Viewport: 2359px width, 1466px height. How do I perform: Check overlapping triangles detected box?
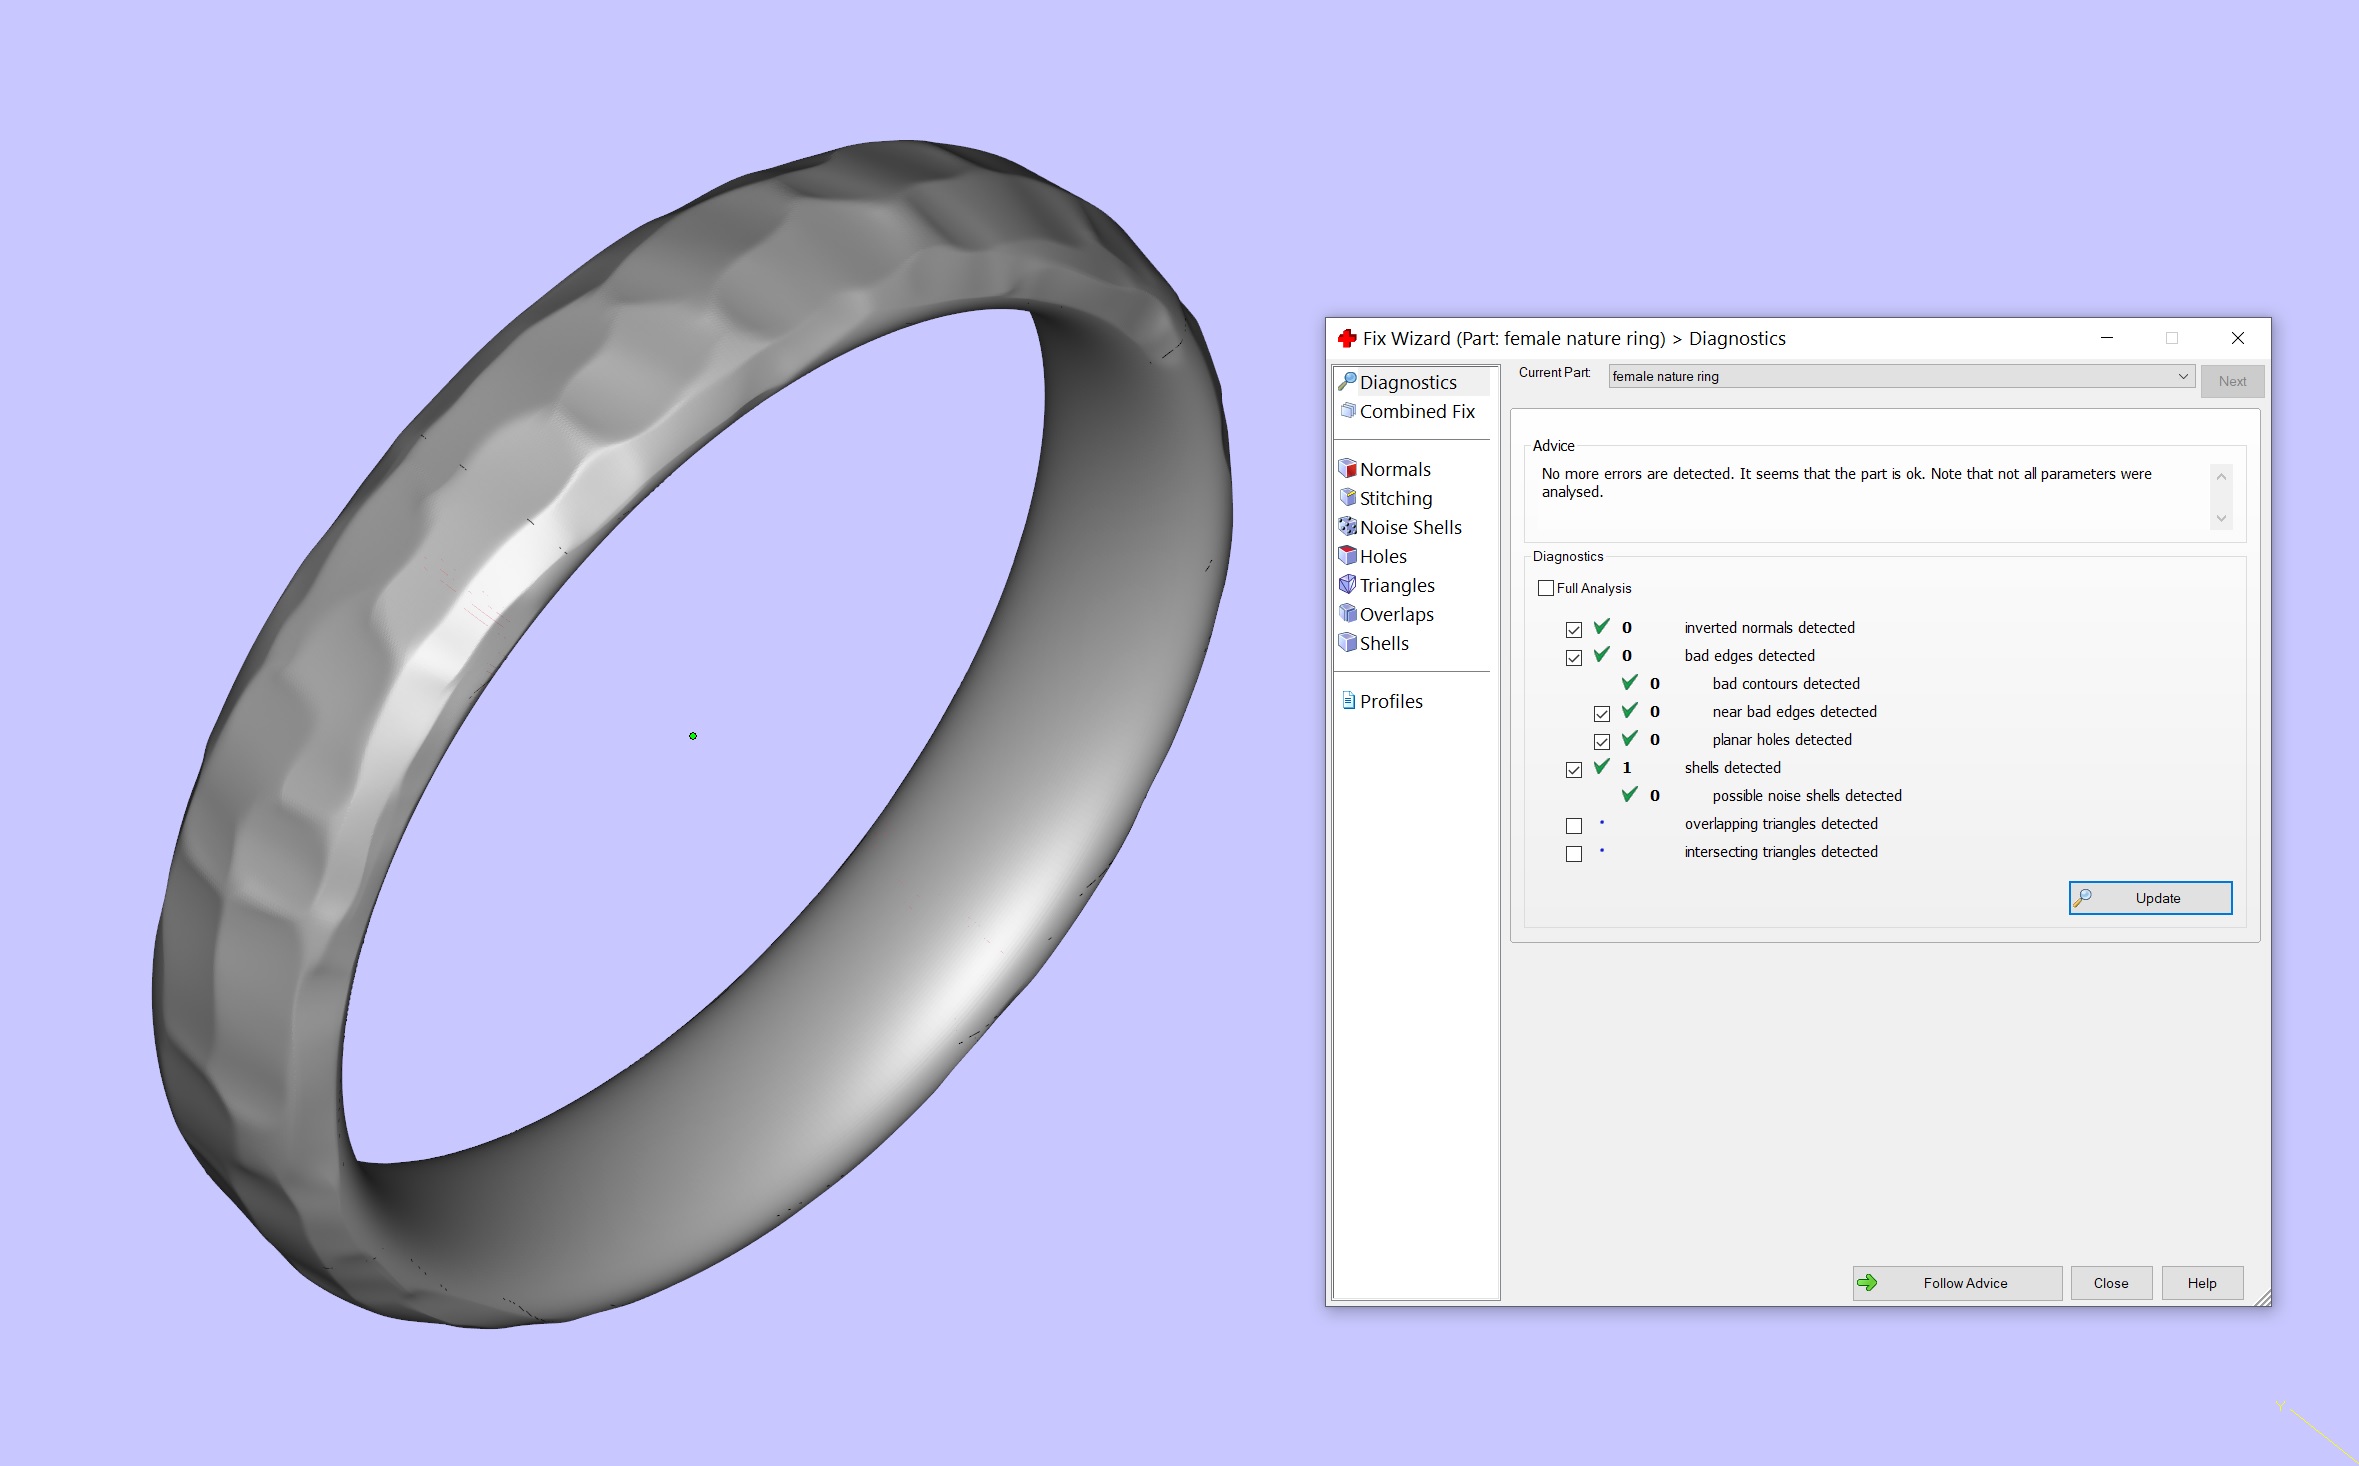tap(1574, 826)
